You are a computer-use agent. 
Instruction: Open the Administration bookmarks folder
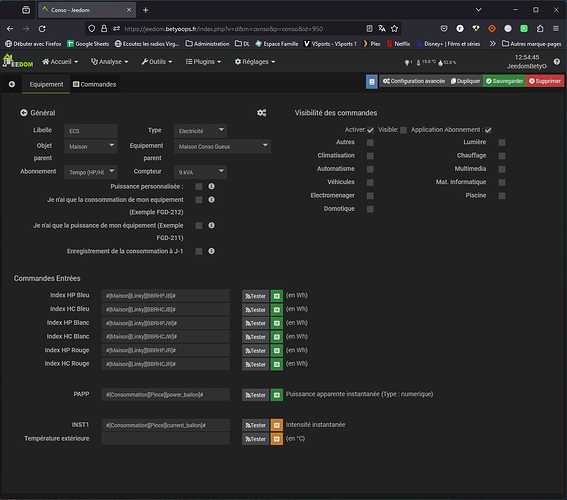click(x=208, y=44)
